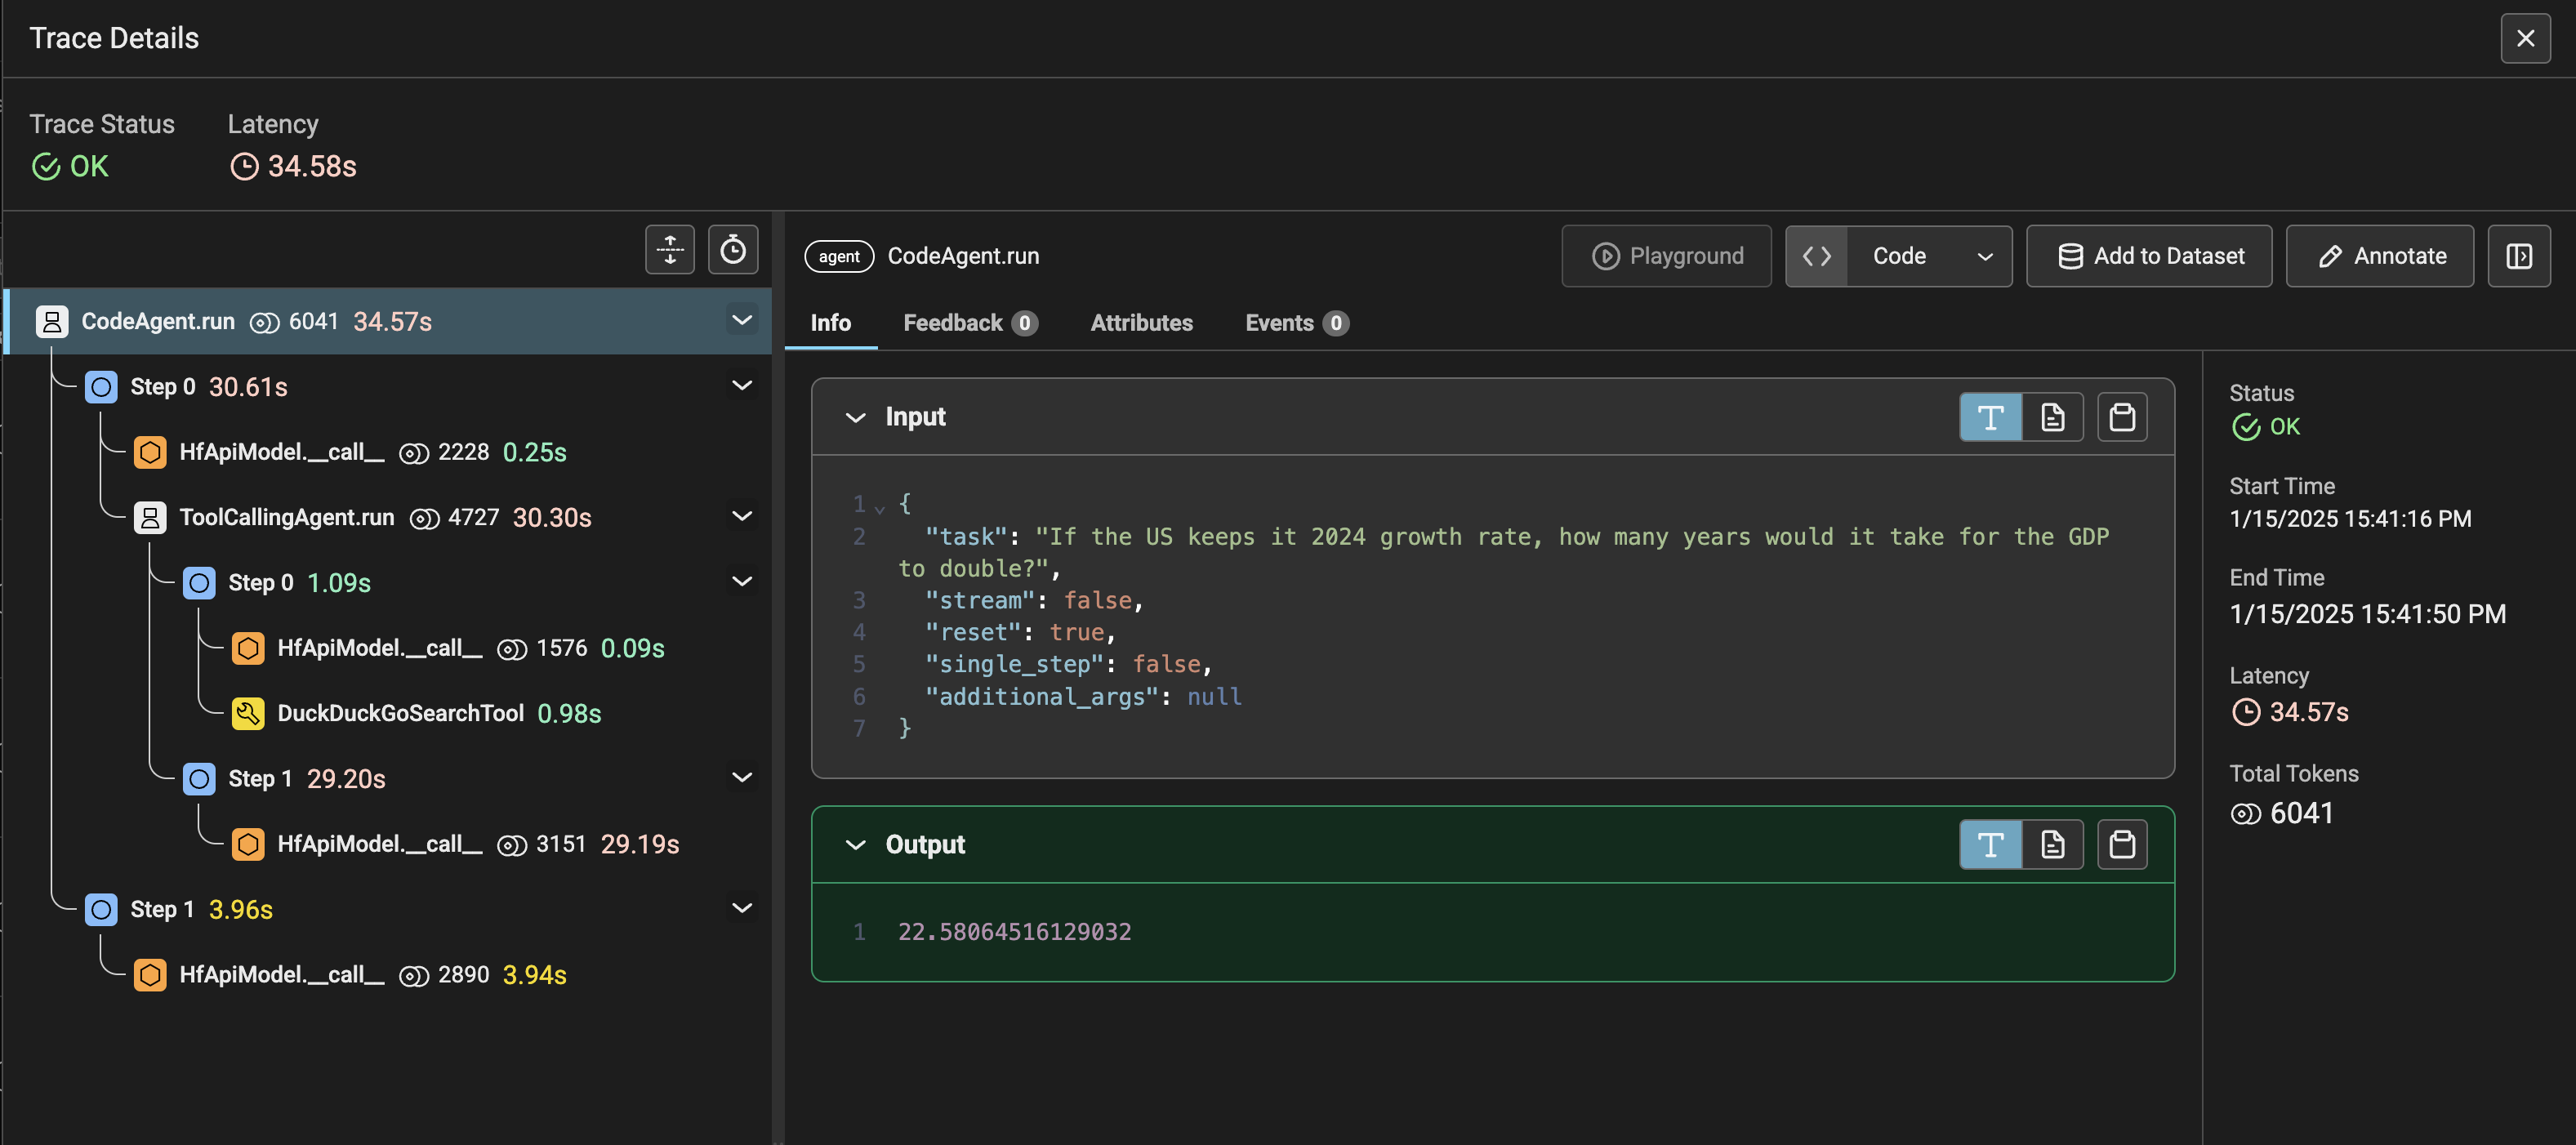Viewport: 2576px width, 1145px height.
Task: Select the ToolCallingAgent.run agent icon
Action: (x=150, y=517)
